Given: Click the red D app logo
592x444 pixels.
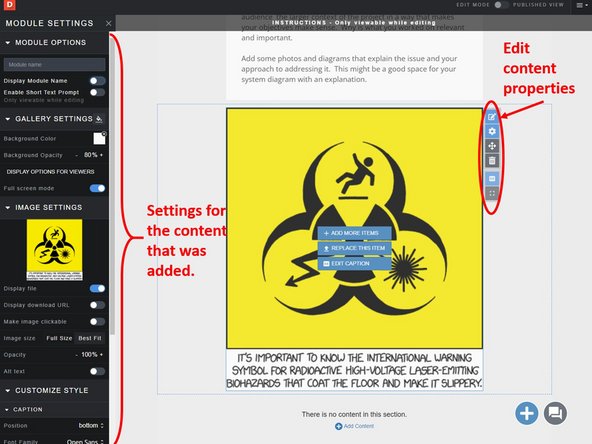Looking at the screenshot, I should (x=9, y=5).
